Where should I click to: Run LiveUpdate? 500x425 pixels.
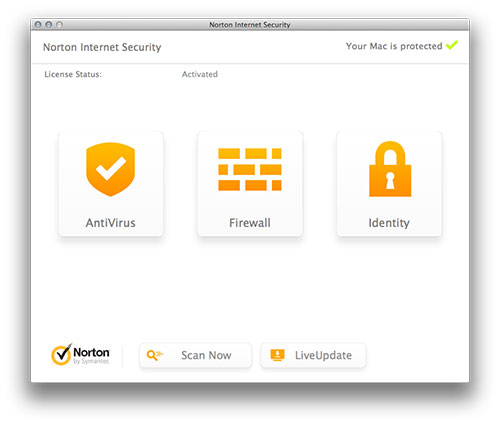(x=313, y=355)
